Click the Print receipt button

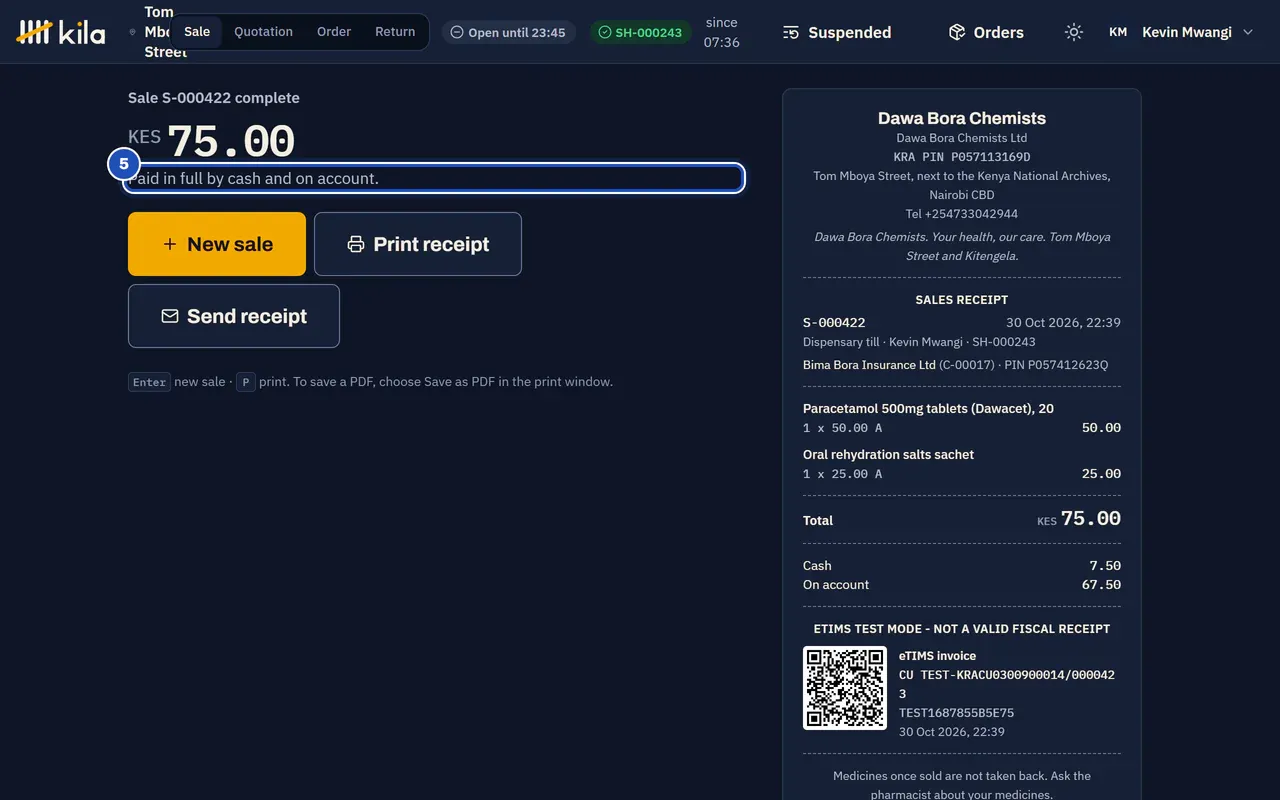tap(418, 244)
